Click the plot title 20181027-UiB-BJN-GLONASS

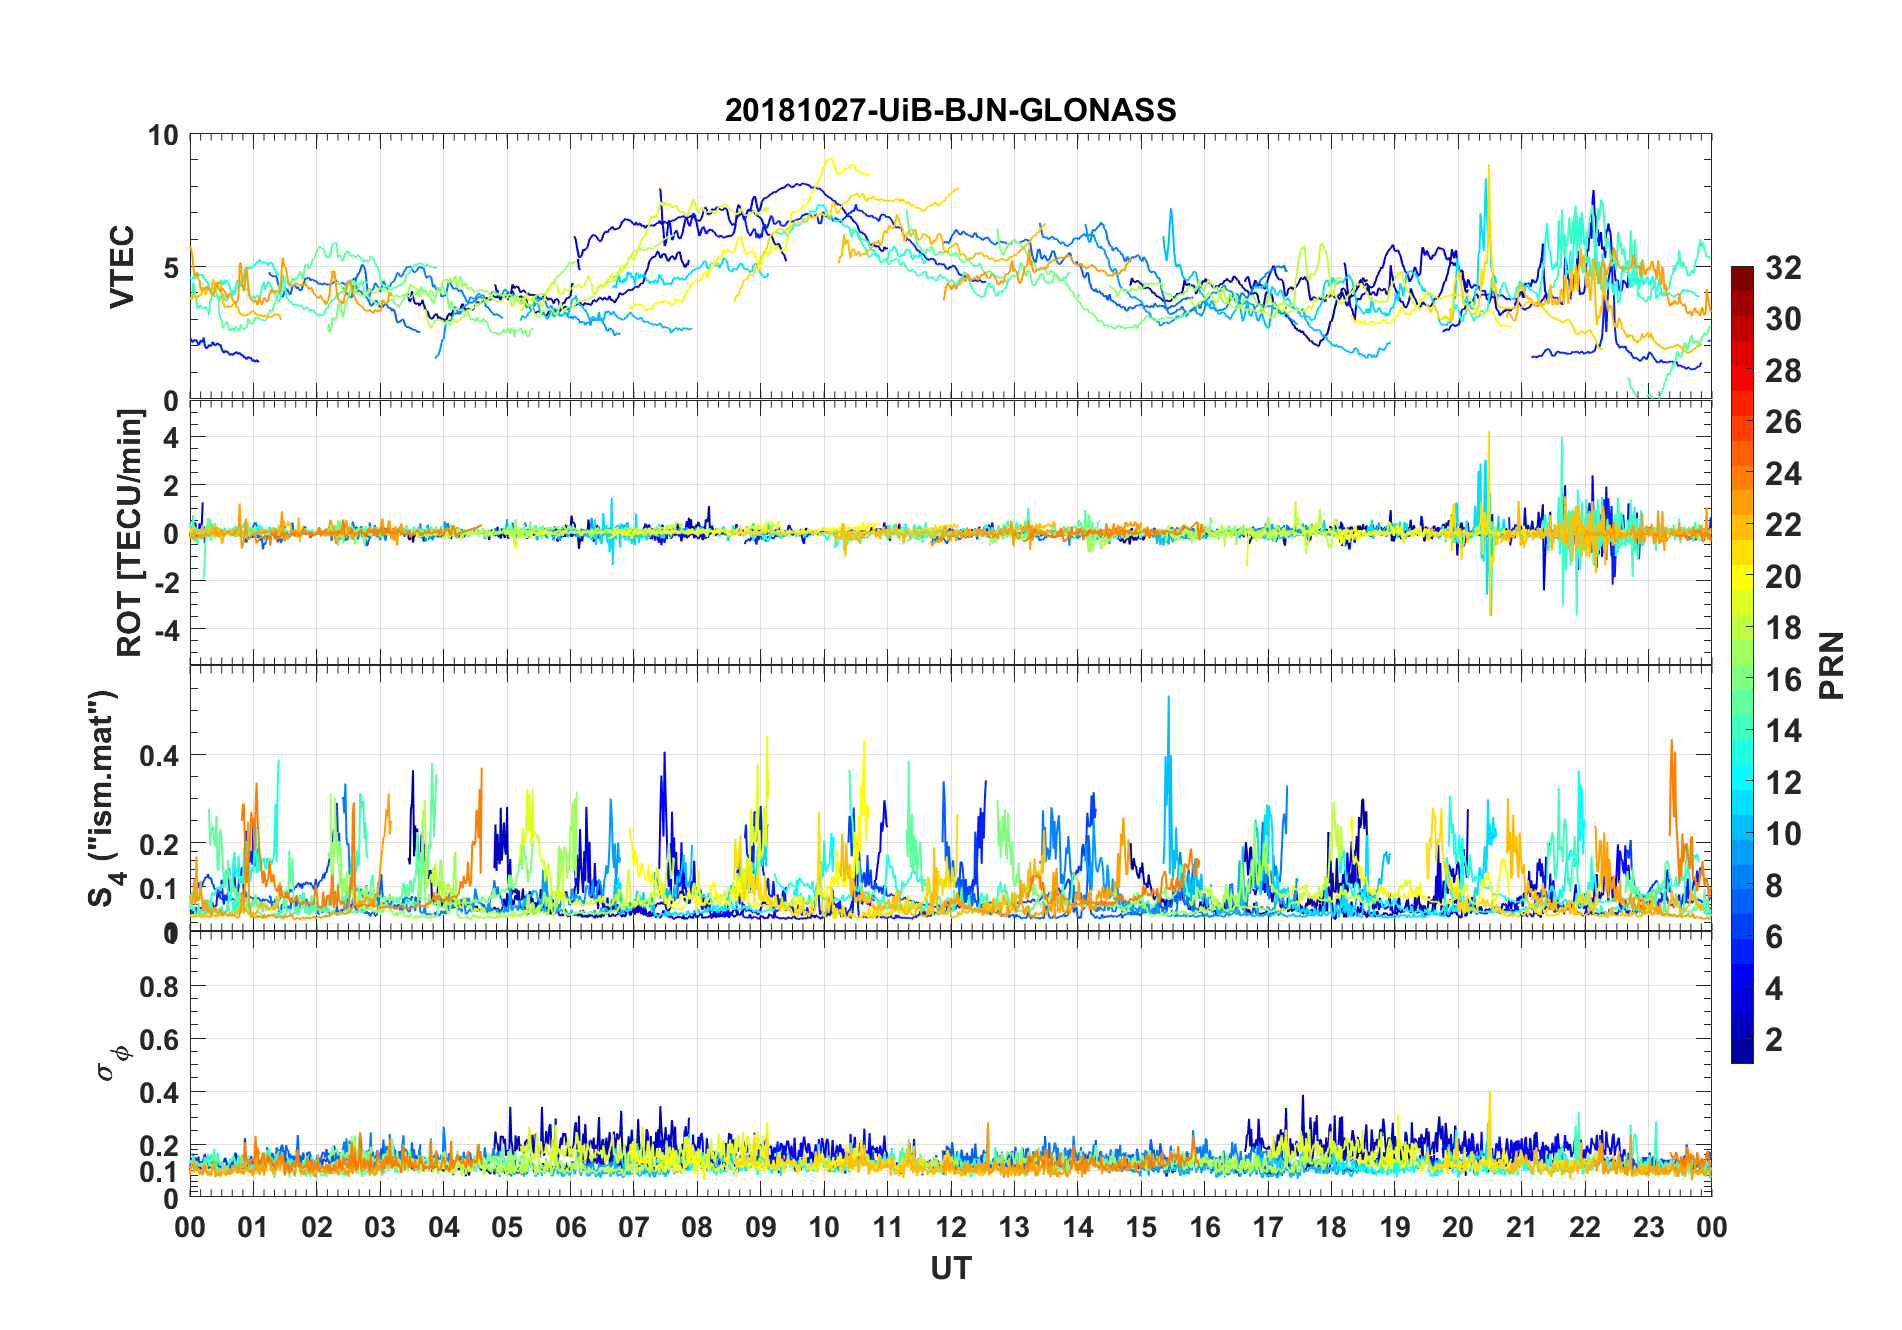pos(950,110)
